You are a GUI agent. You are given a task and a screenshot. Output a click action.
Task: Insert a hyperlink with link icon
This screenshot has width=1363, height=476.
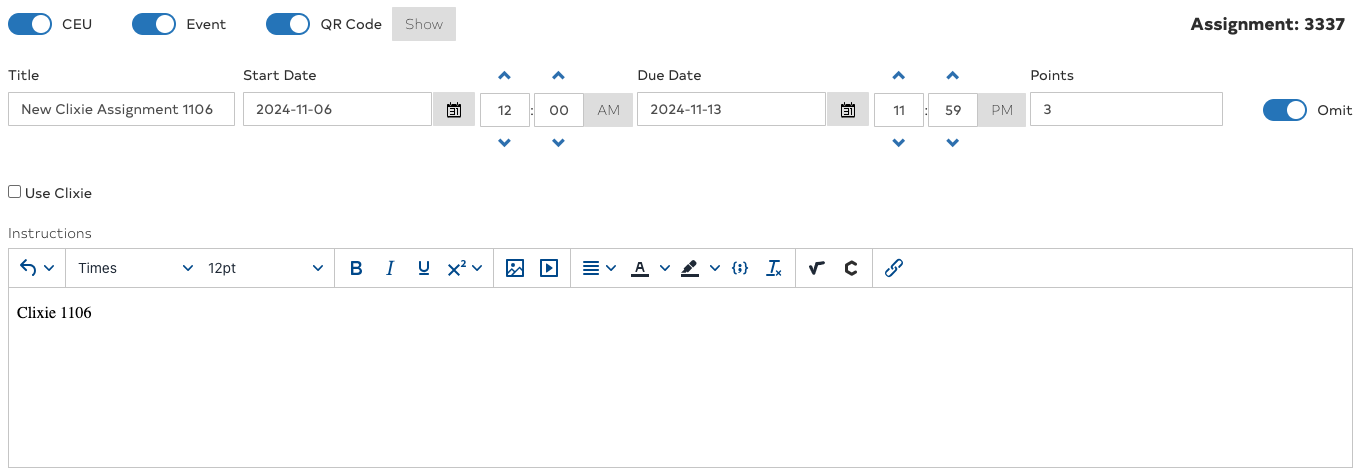(x=894, y=268)
